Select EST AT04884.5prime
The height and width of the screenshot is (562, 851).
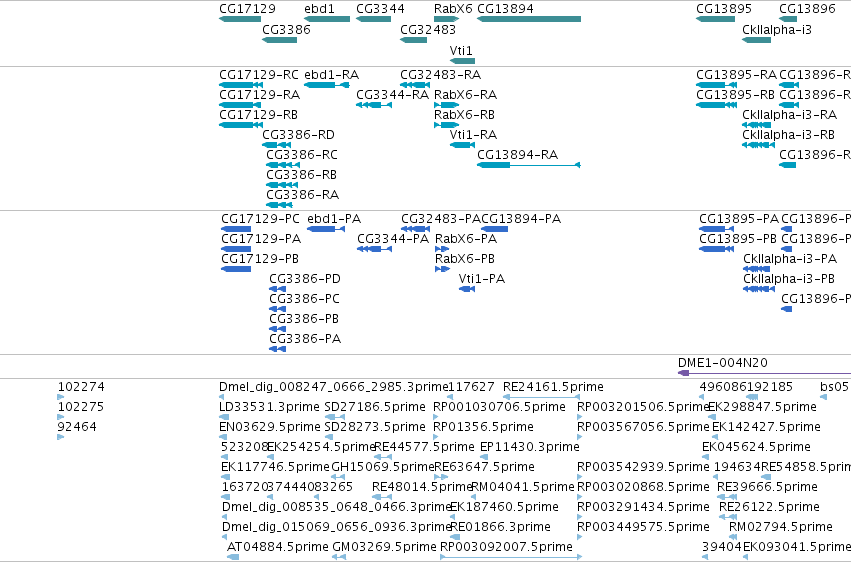click(233, 557)
